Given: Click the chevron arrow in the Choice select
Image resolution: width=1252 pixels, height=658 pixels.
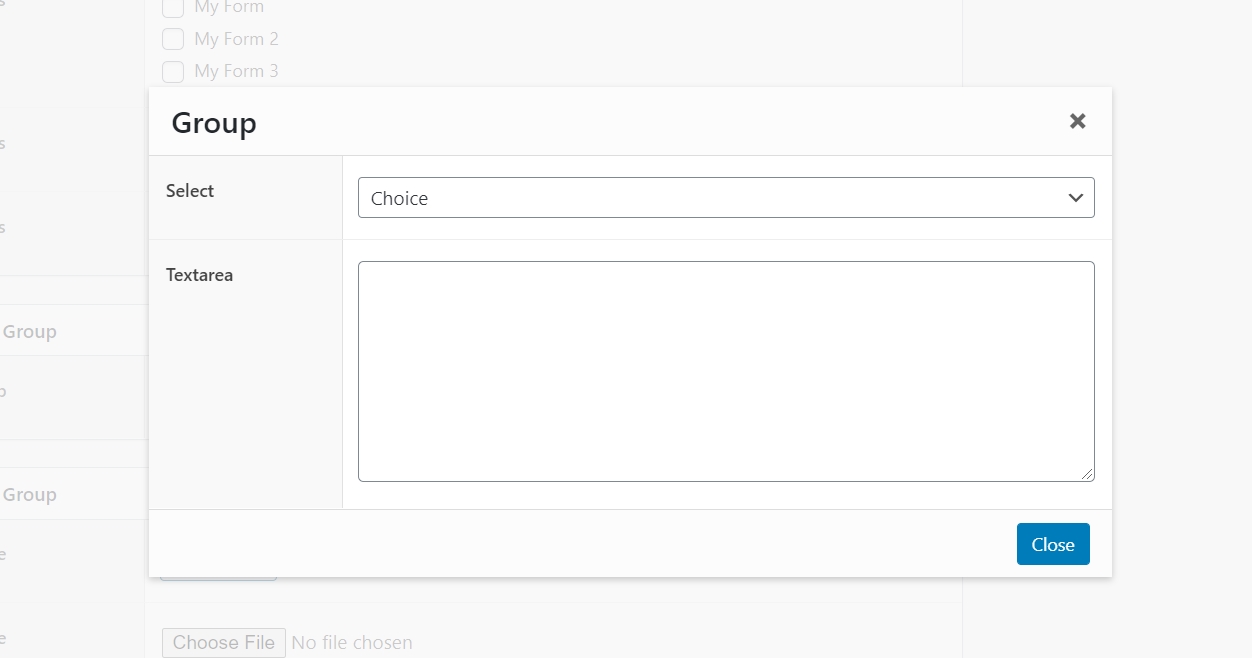Looking at the screenshot, I should click(x=1076, y=198).
